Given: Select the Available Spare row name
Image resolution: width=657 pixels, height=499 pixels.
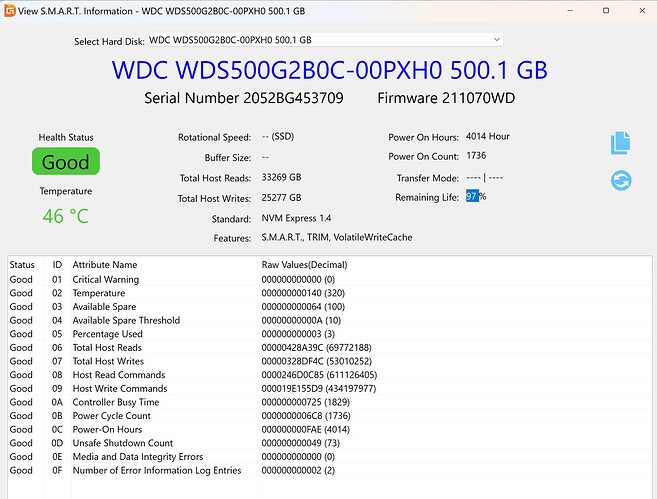Looking at the screenshot, I should tap(104, 307).
